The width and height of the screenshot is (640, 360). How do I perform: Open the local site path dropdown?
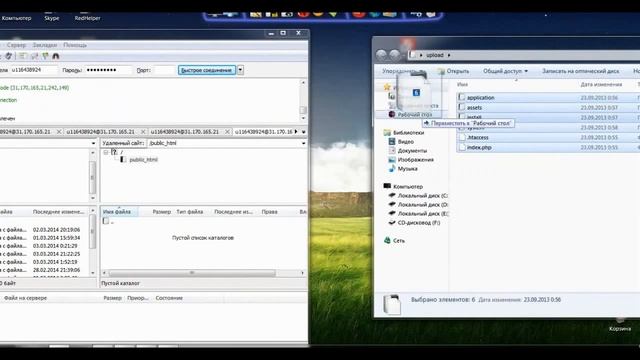(93, 143)
